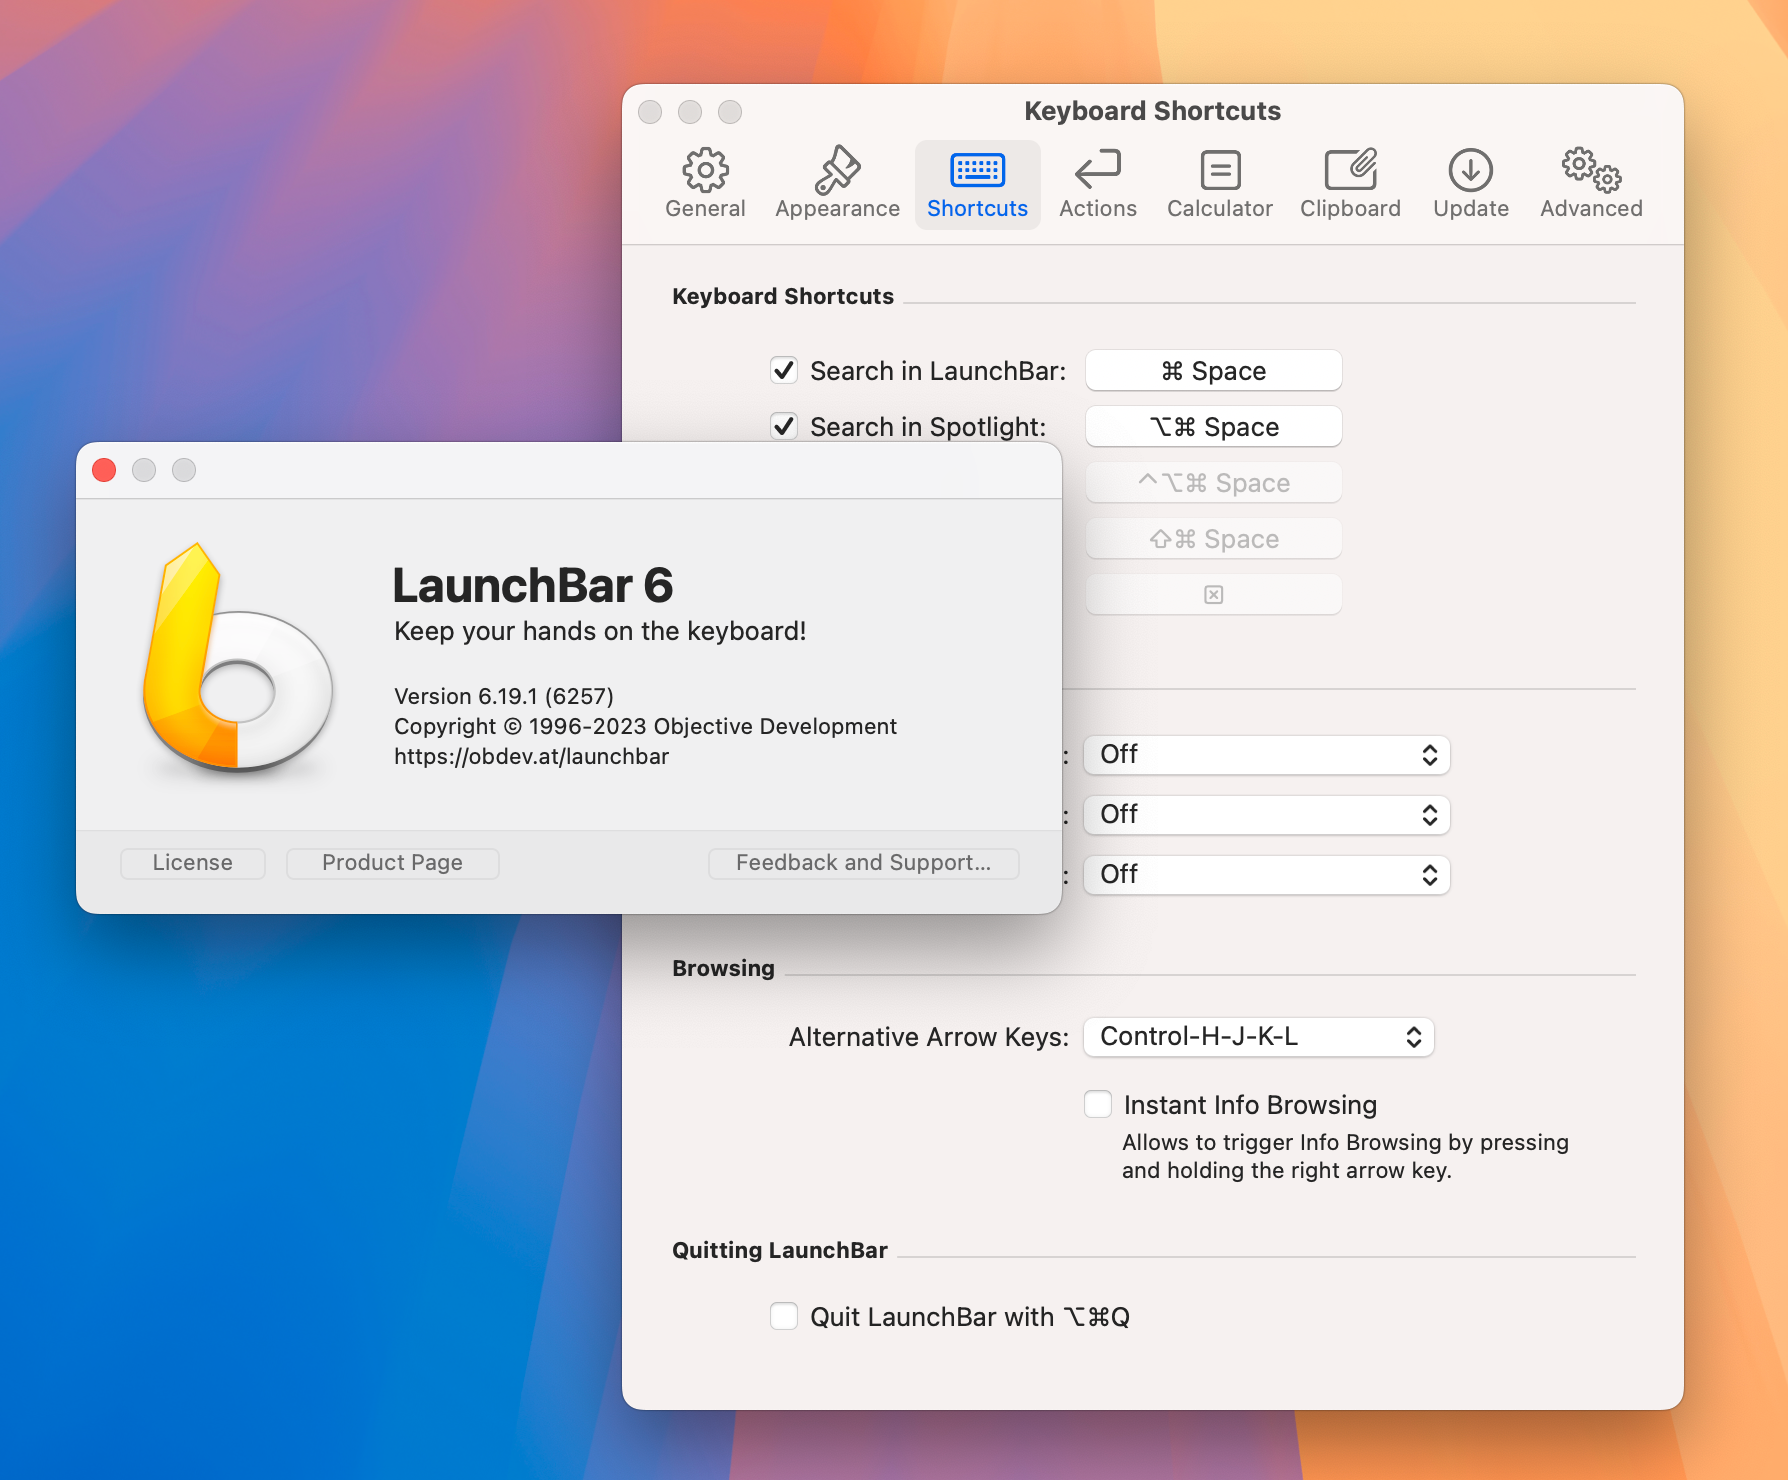
Task: Click the Keyboard Shortcuts window title
Action: tap(1152, 111)
